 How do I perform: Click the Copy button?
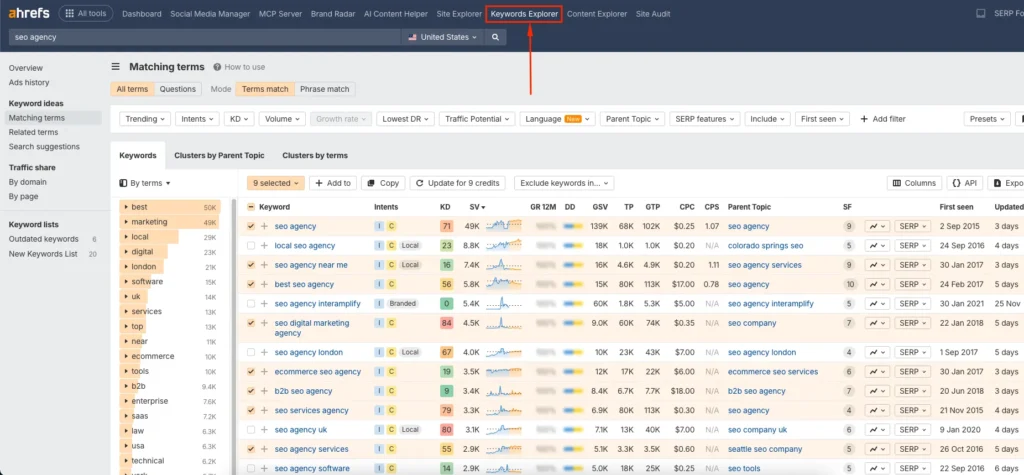pyautogui.click(x=383, y=183)
